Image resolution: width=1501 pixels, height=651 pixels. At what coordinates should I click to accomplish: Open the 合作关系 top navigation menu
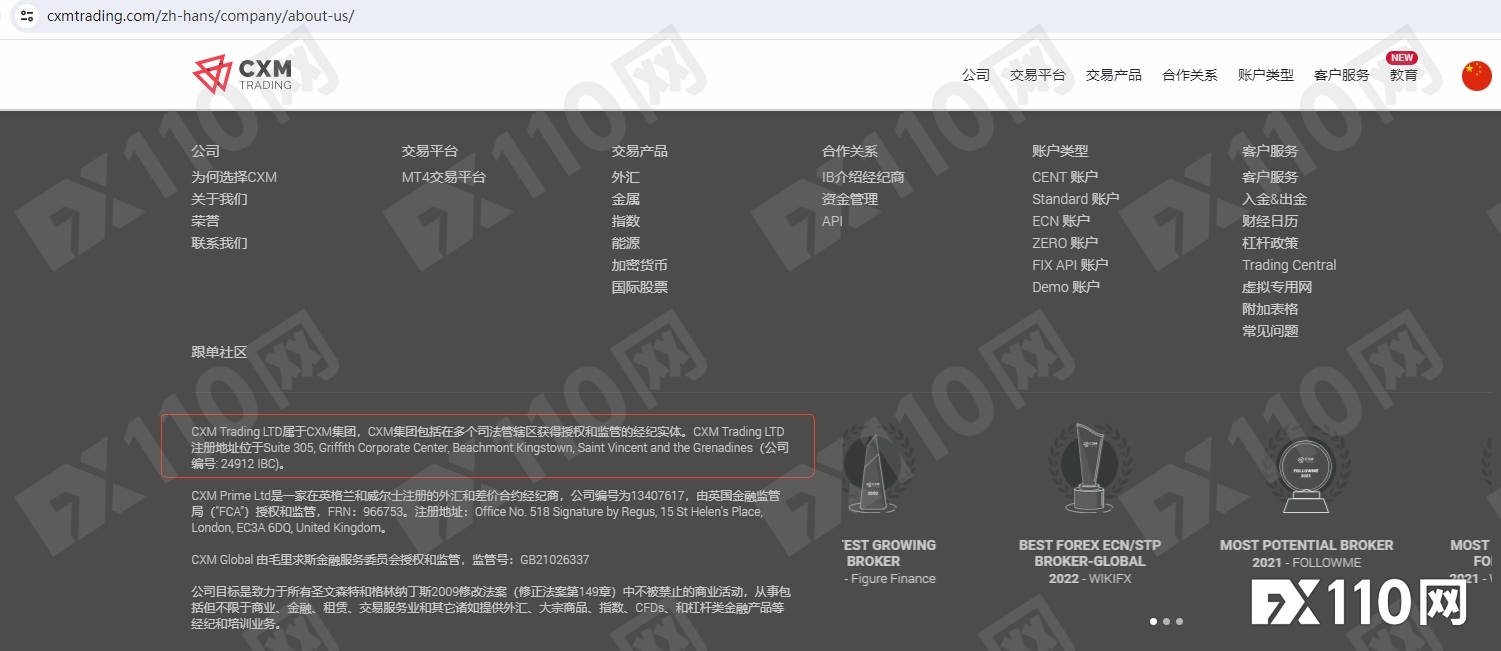coord(1190,75)
